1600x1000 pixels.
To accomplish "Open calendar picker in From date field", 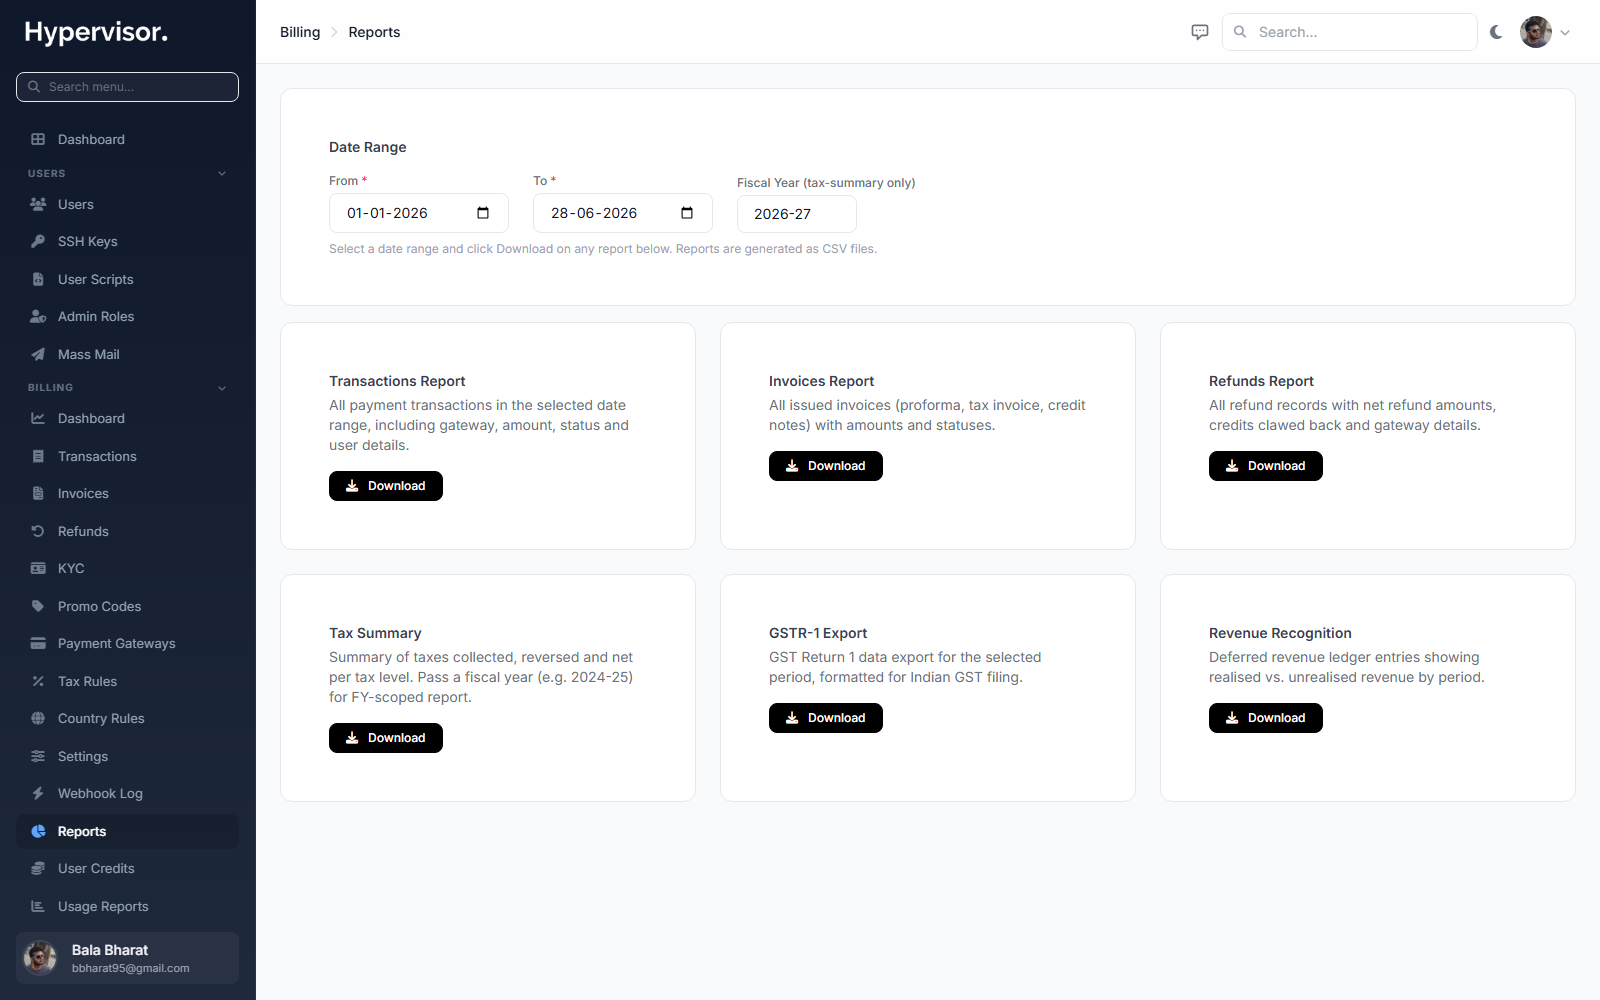I will coord(483,213).
